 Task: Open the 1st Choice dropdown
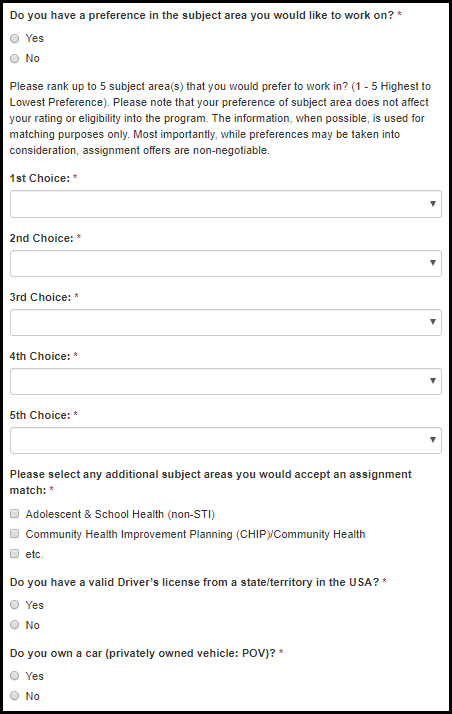pyautogui.click(x=226, y=204)
